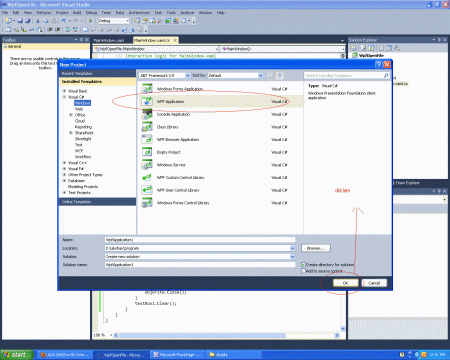Screen dimensions: 450x360
Task: Pick the Class Library template icon
Action: 147,127
